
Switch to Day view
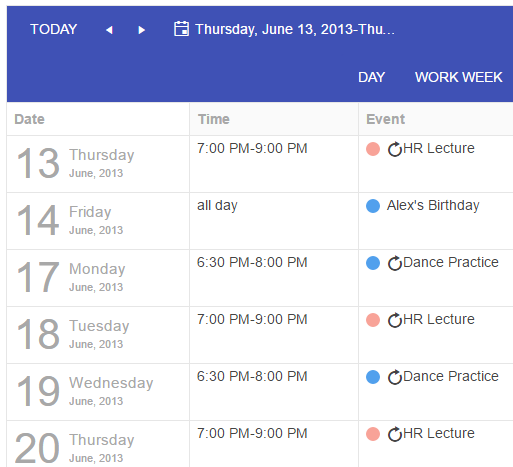[x=371, y=77]
